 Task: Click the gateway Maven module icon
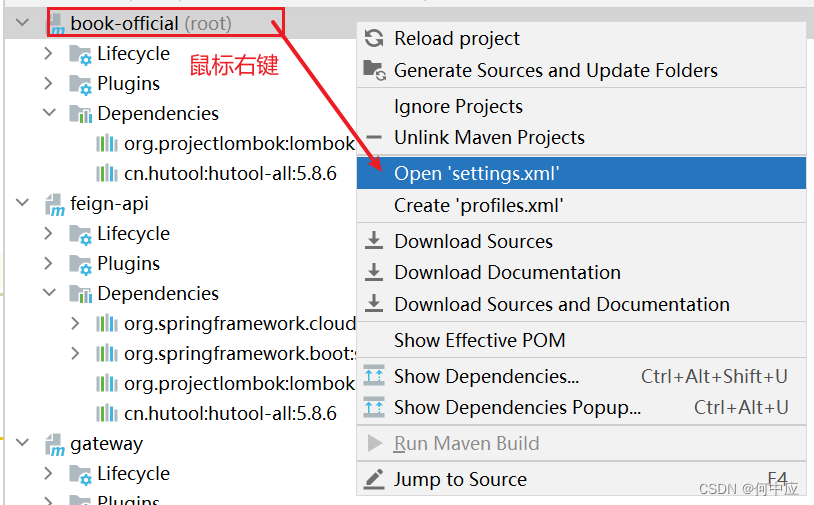(x=55, y=445)
